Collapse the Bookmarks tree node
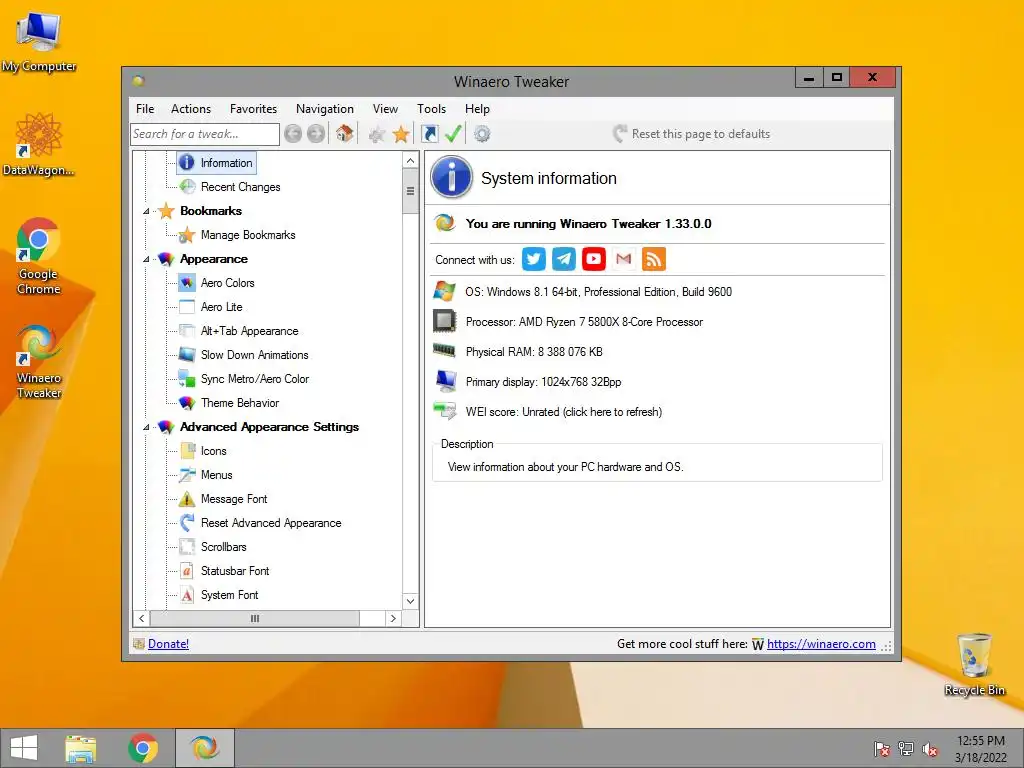1024x768 pixels. 146,212
